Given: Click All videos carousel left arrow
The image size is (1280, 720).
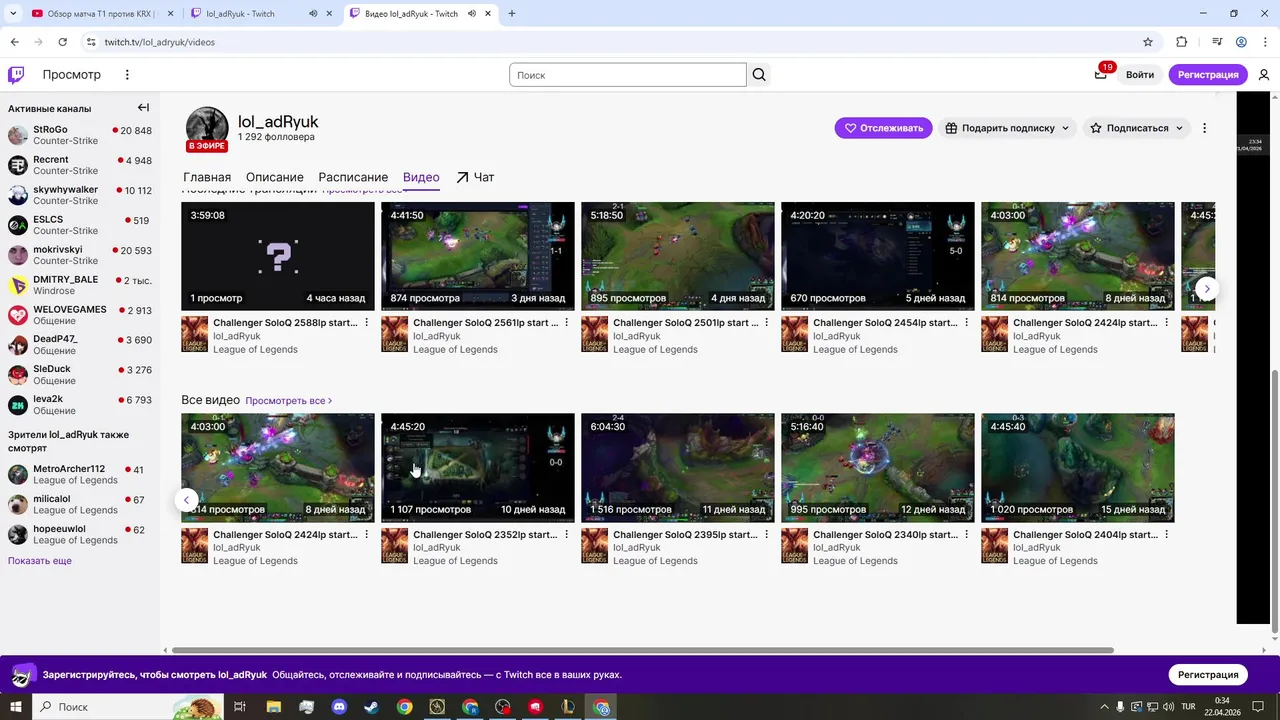Looking at the screenshot, I should pyautogui.click(x=186, y=500).
